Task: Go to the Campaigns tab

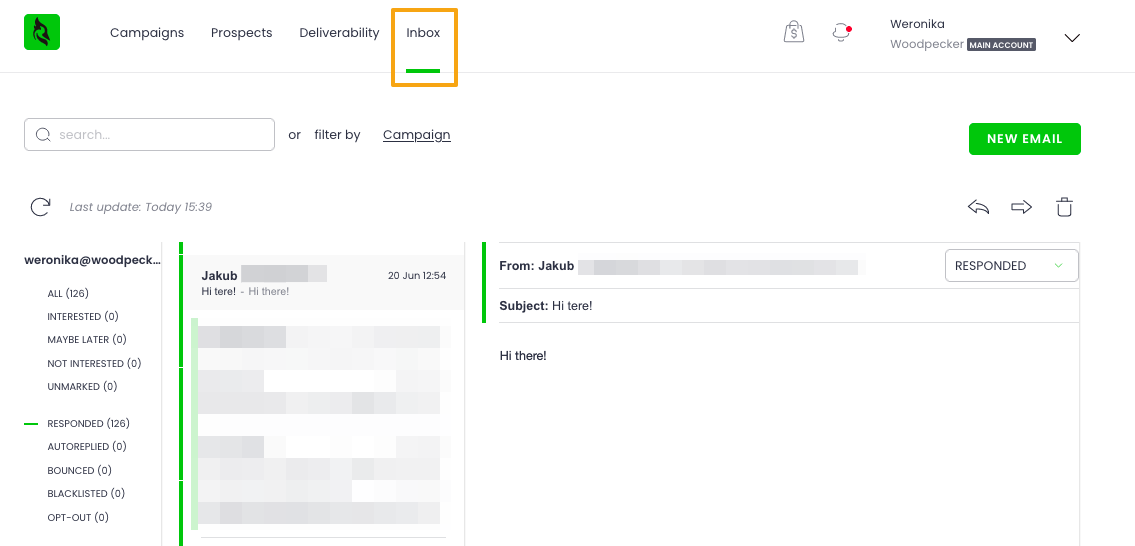Action: coord(147,33)
